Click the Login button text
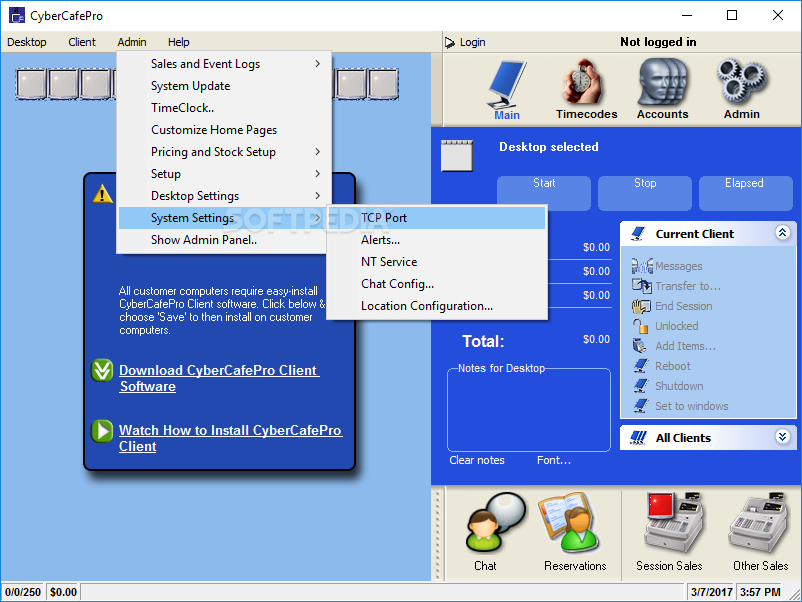The width and height of the screenshot is (802, 602). click(473, 42)
